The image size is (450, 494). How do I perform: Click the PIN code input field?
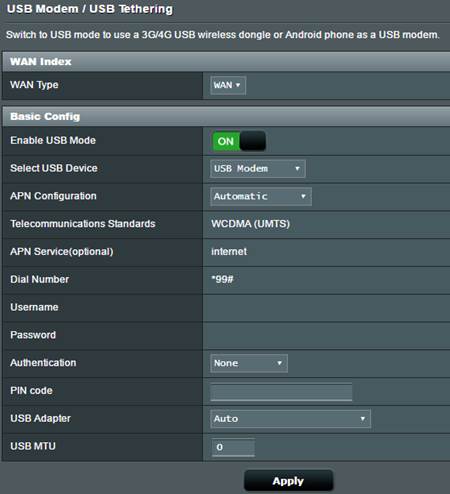281,391
